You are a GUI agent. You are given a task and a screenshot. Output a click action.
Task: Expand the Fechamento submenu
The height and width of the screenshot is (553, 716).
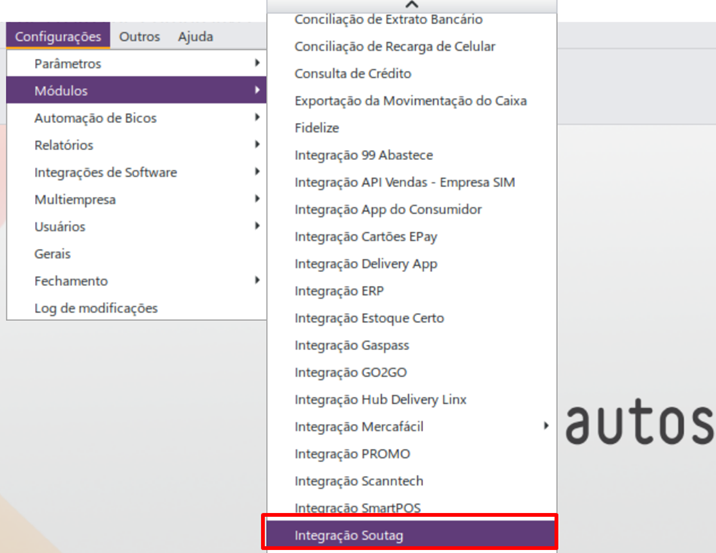(137, 280)
